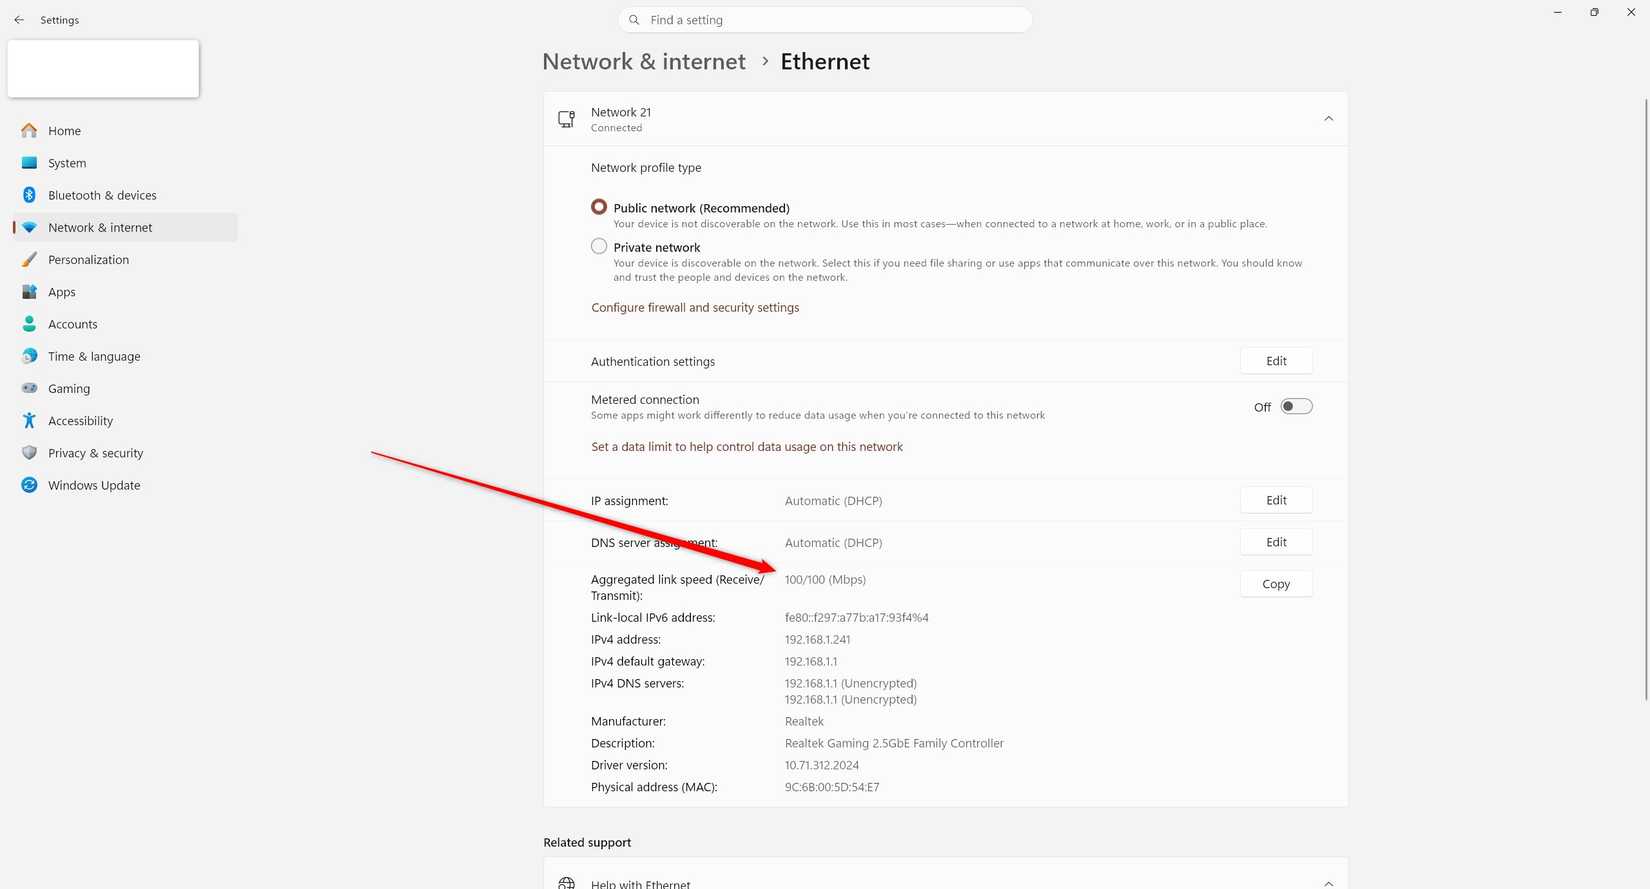Open the System settings icon
This screenshot has width=1650, height=889.
28,162
